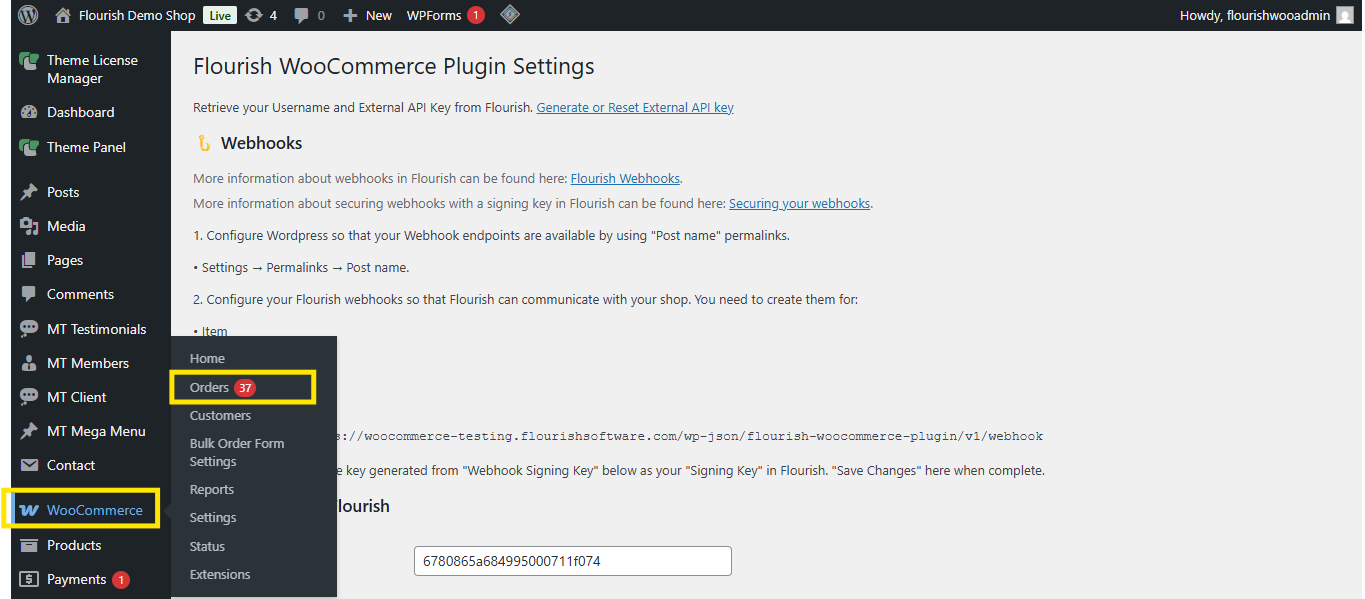The image size is (1365, 599).
Task: Click the Media icon in sidebar
Action: tap(29, 226)
